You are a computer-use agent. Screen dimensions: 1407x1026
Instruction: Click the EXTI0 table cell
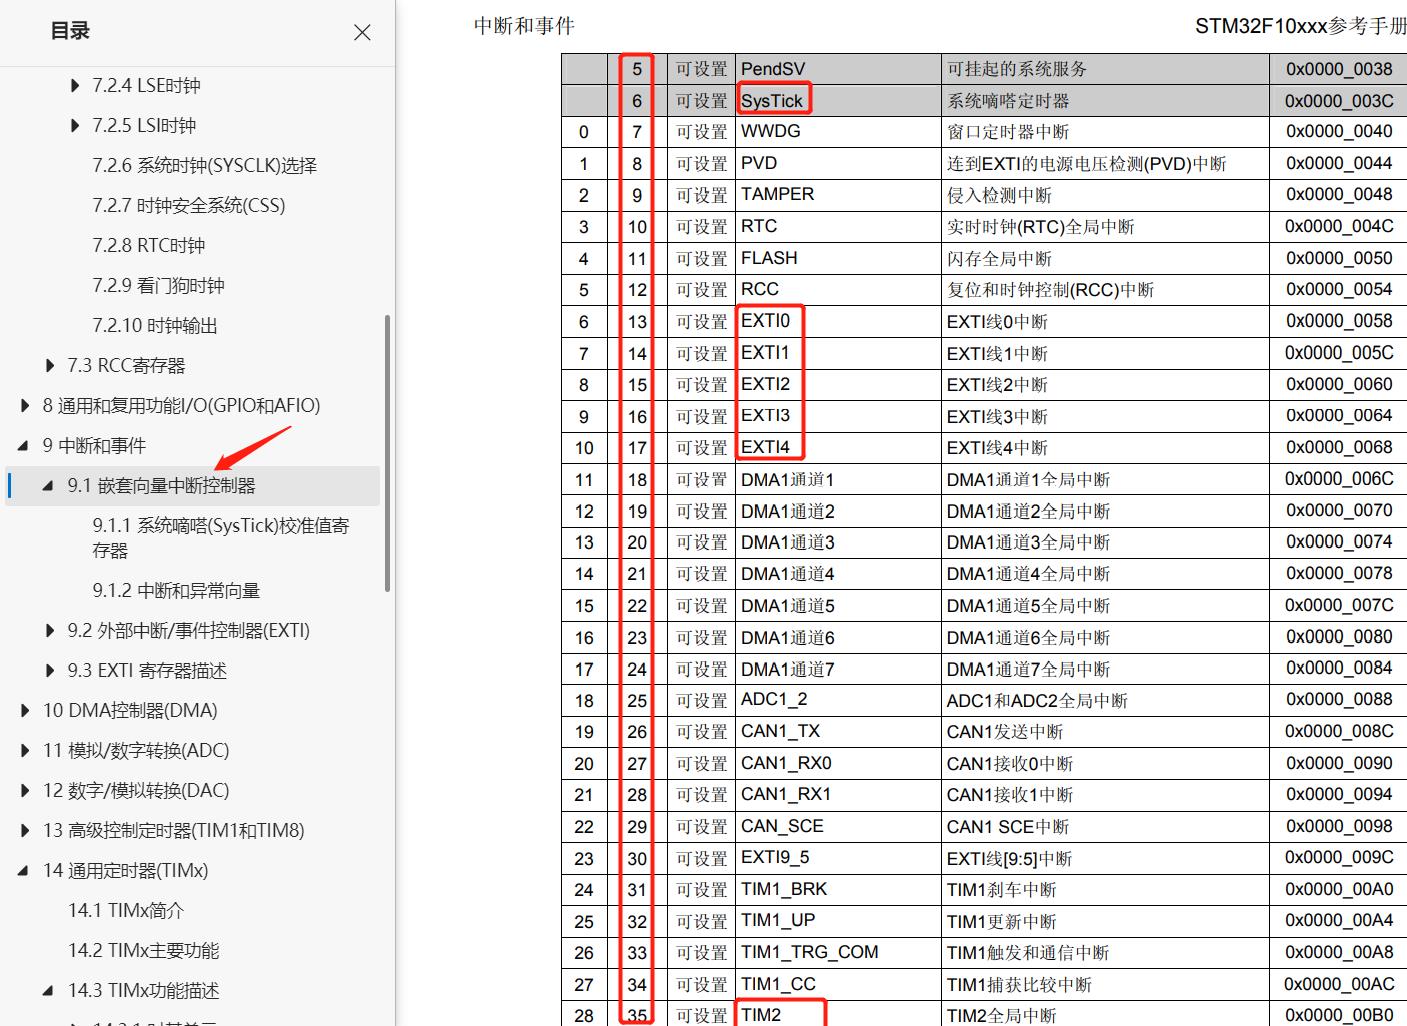pos(838,322)
